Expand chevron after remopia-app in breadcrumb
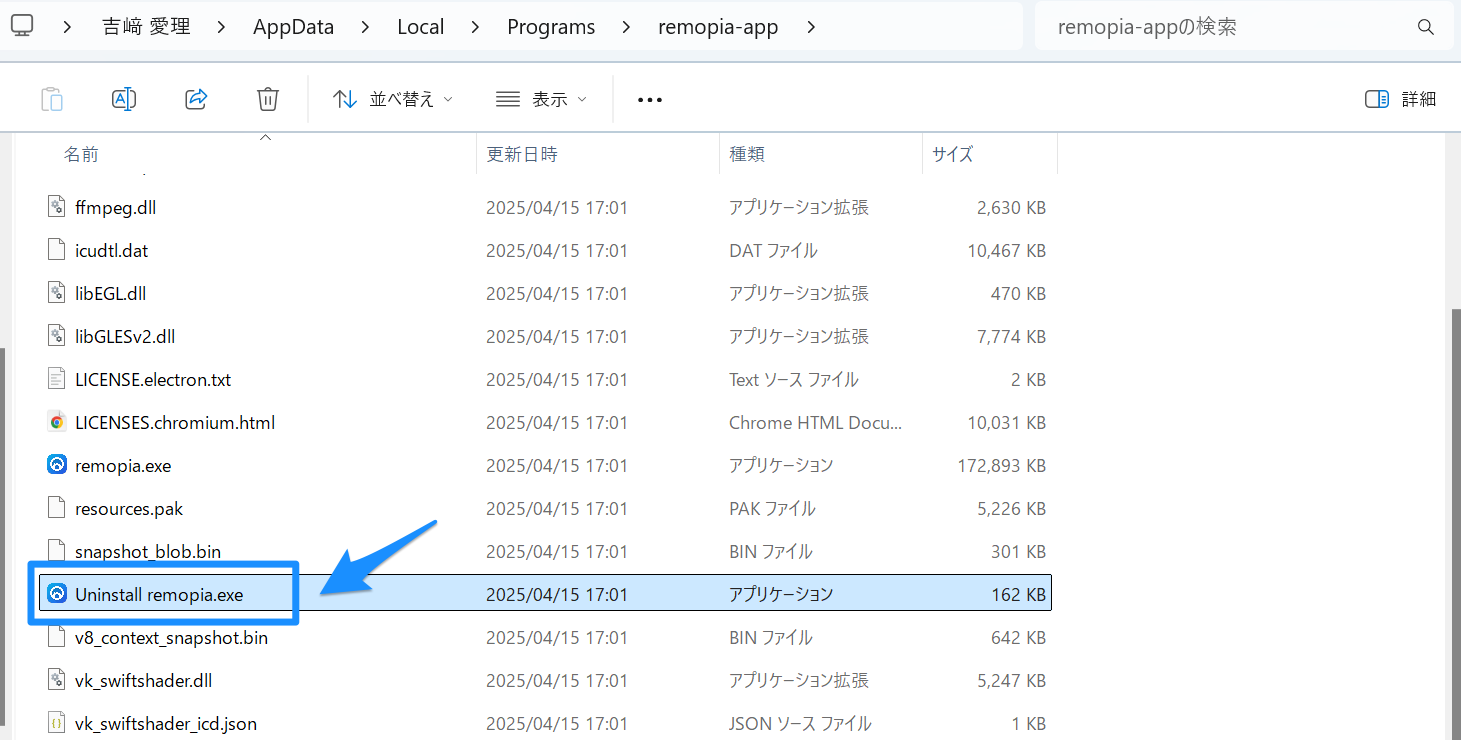The width and height of the screenshot is (1461, 740). pos(811,27)
